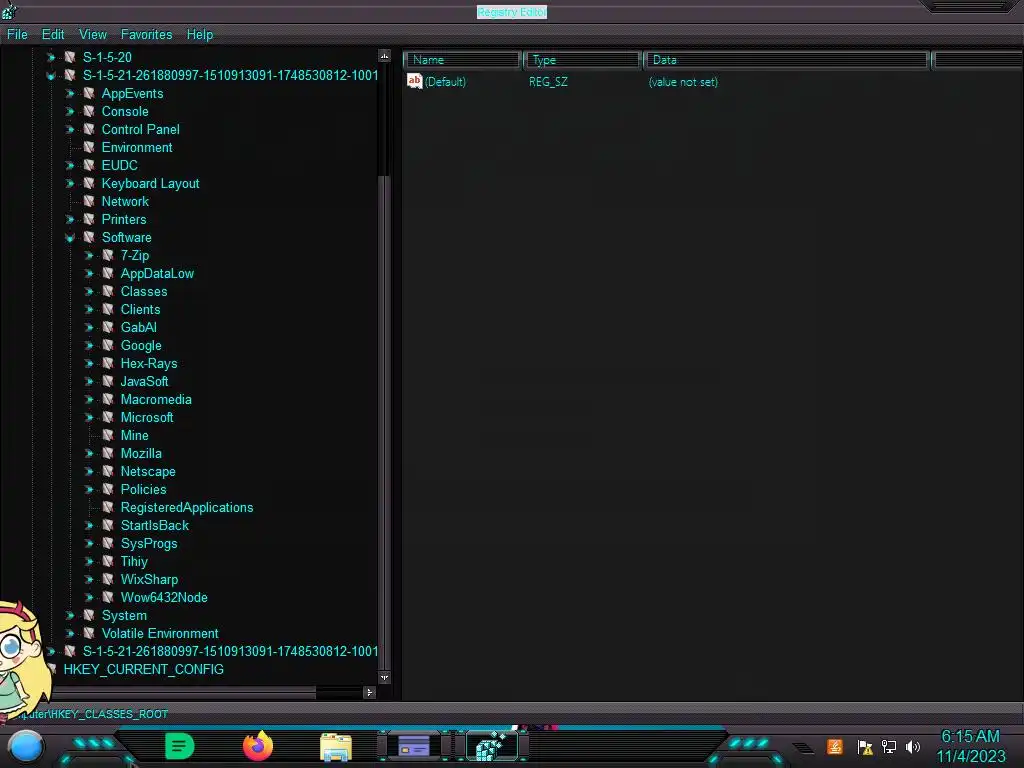Screen dimensions: 1024x768
Task: Click the Mozilla folder icon
Action: (x=108, y=453)
